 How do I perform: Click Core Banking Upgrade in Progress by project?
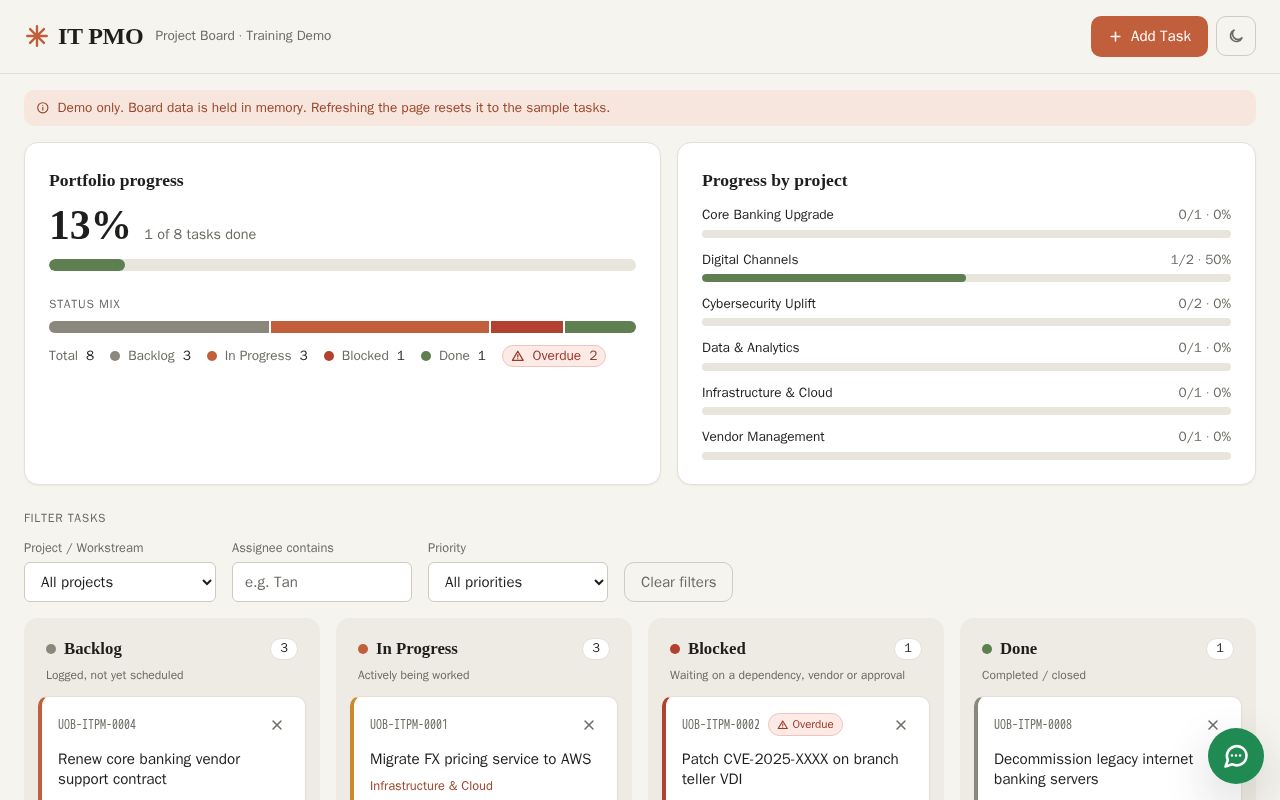pos(768,215)
